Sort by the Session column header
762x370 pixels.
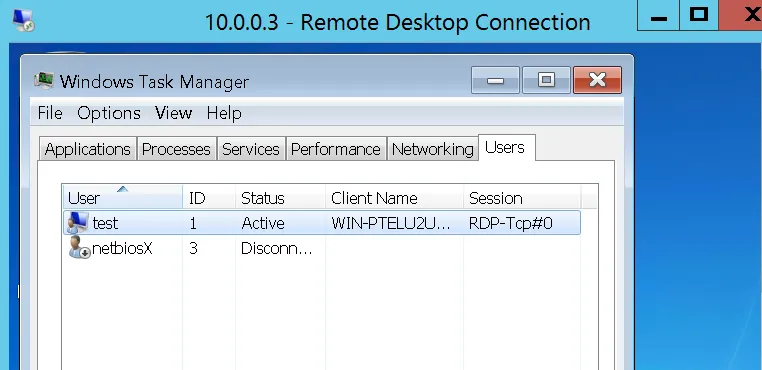[522, 198]
